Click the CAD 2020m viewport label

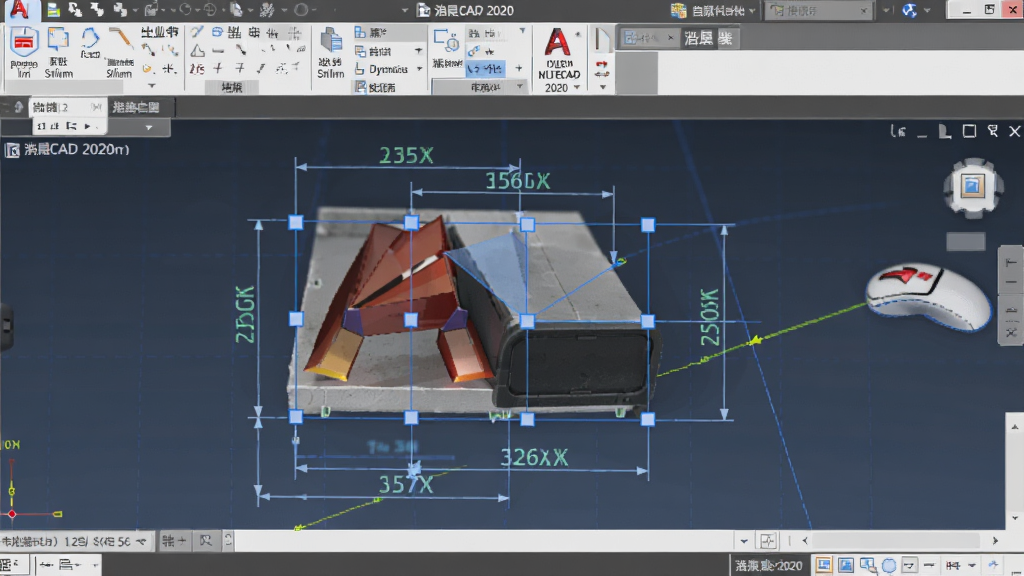[76, 150]
